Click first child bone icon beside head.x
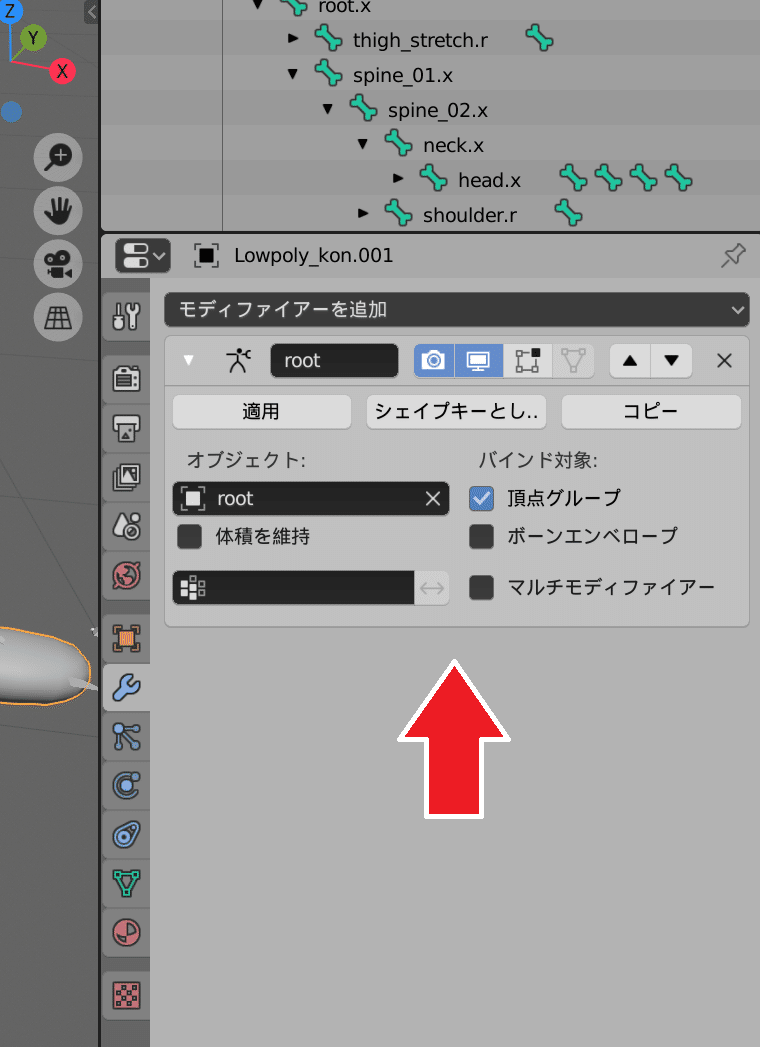The width and height of the screenshot is (760, 1047). coord(574,178)
